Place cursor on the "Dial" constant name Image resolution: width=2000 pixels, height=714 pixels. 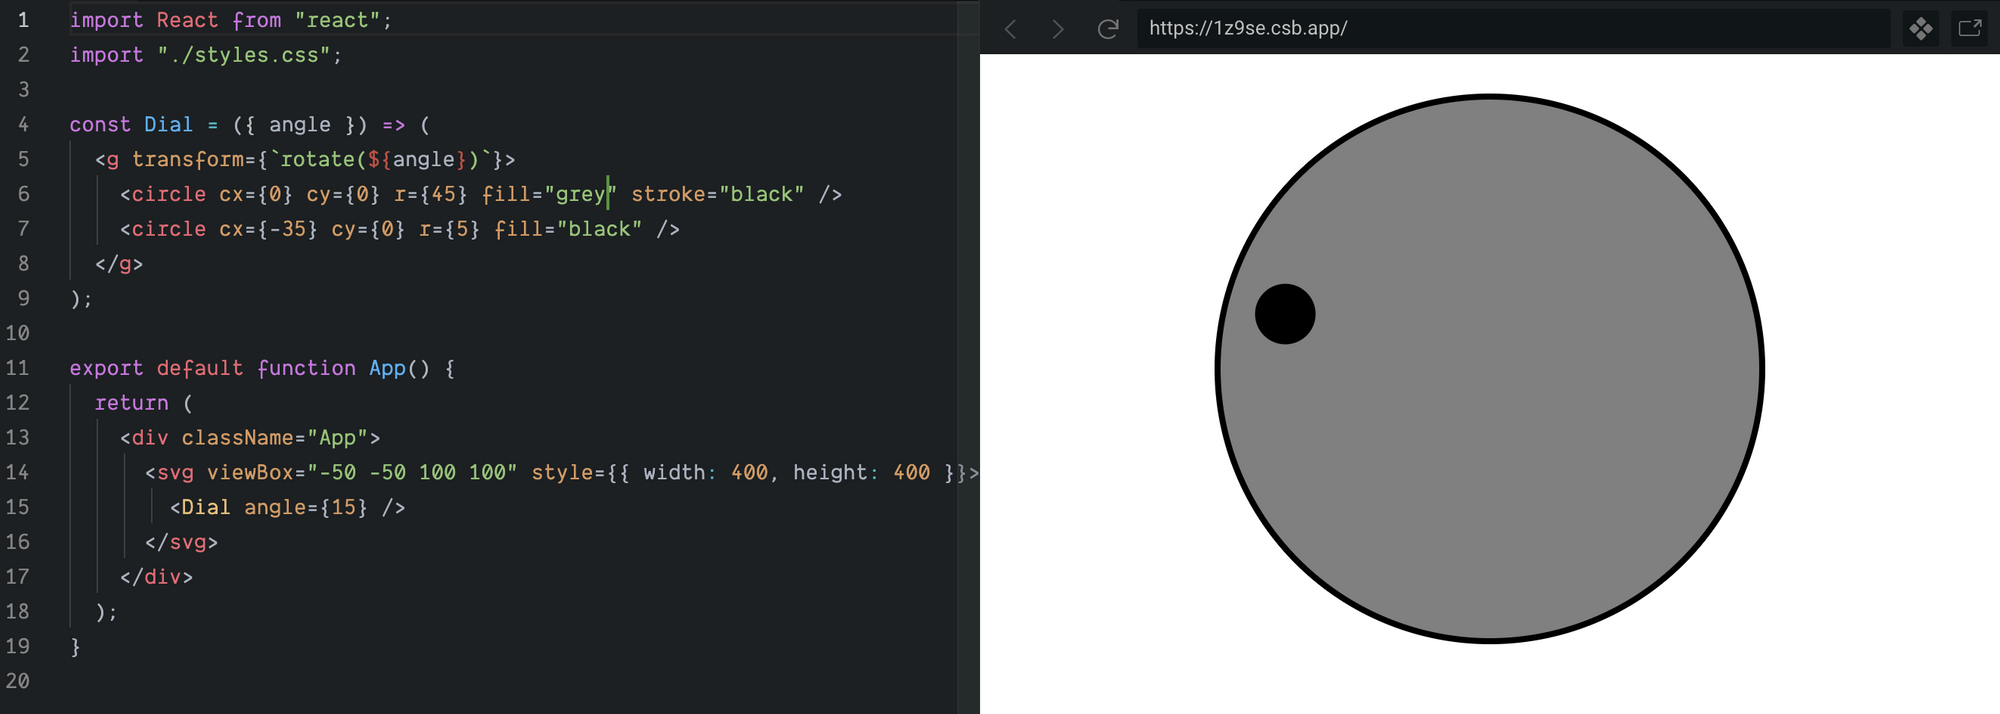(168, 125)
